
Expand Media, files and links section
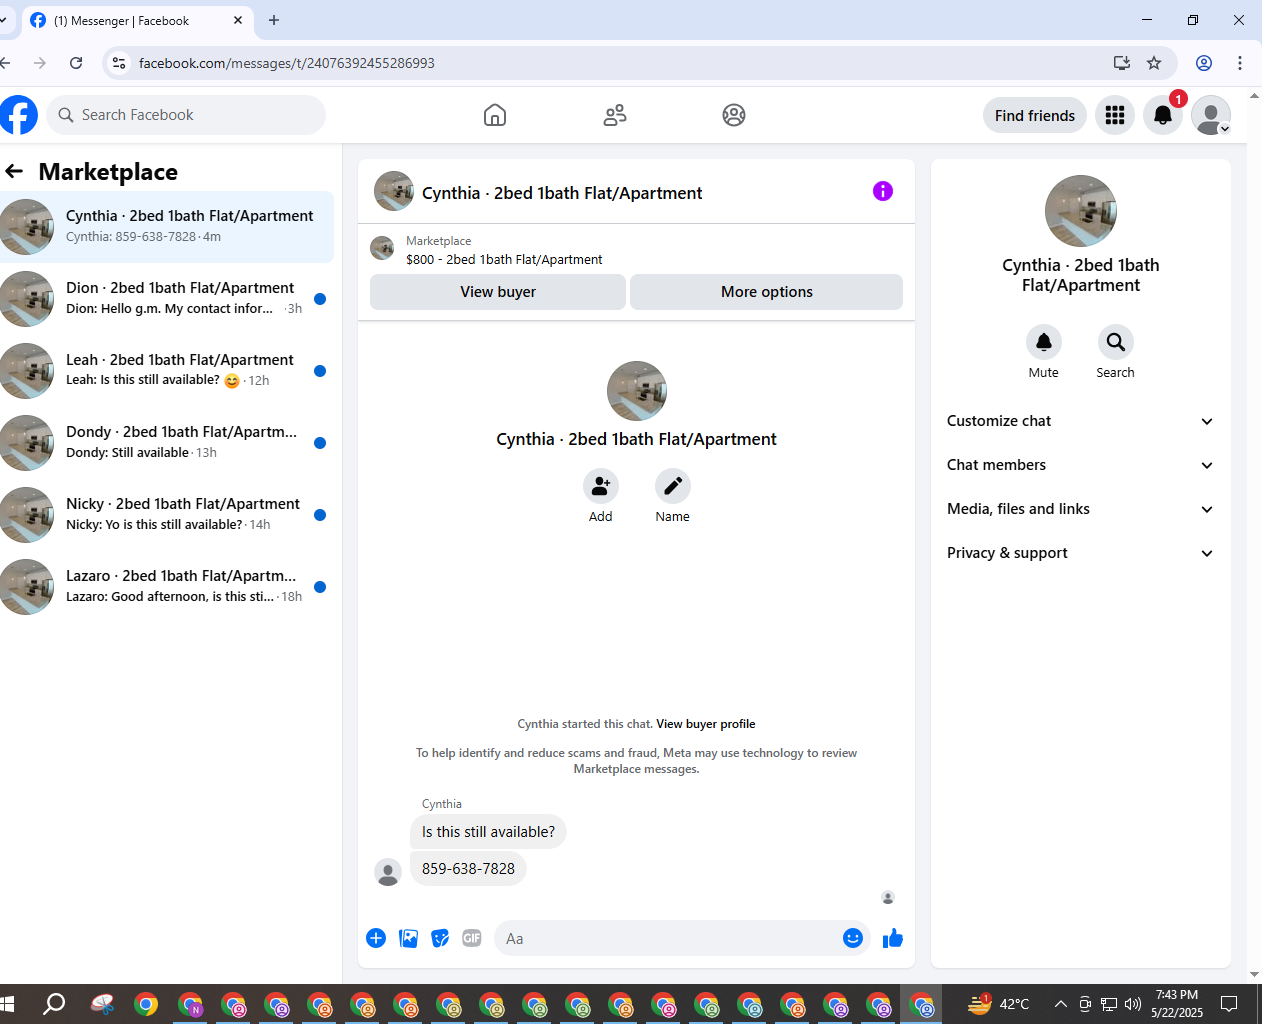pyautogui.click(x=1081, y=509)
